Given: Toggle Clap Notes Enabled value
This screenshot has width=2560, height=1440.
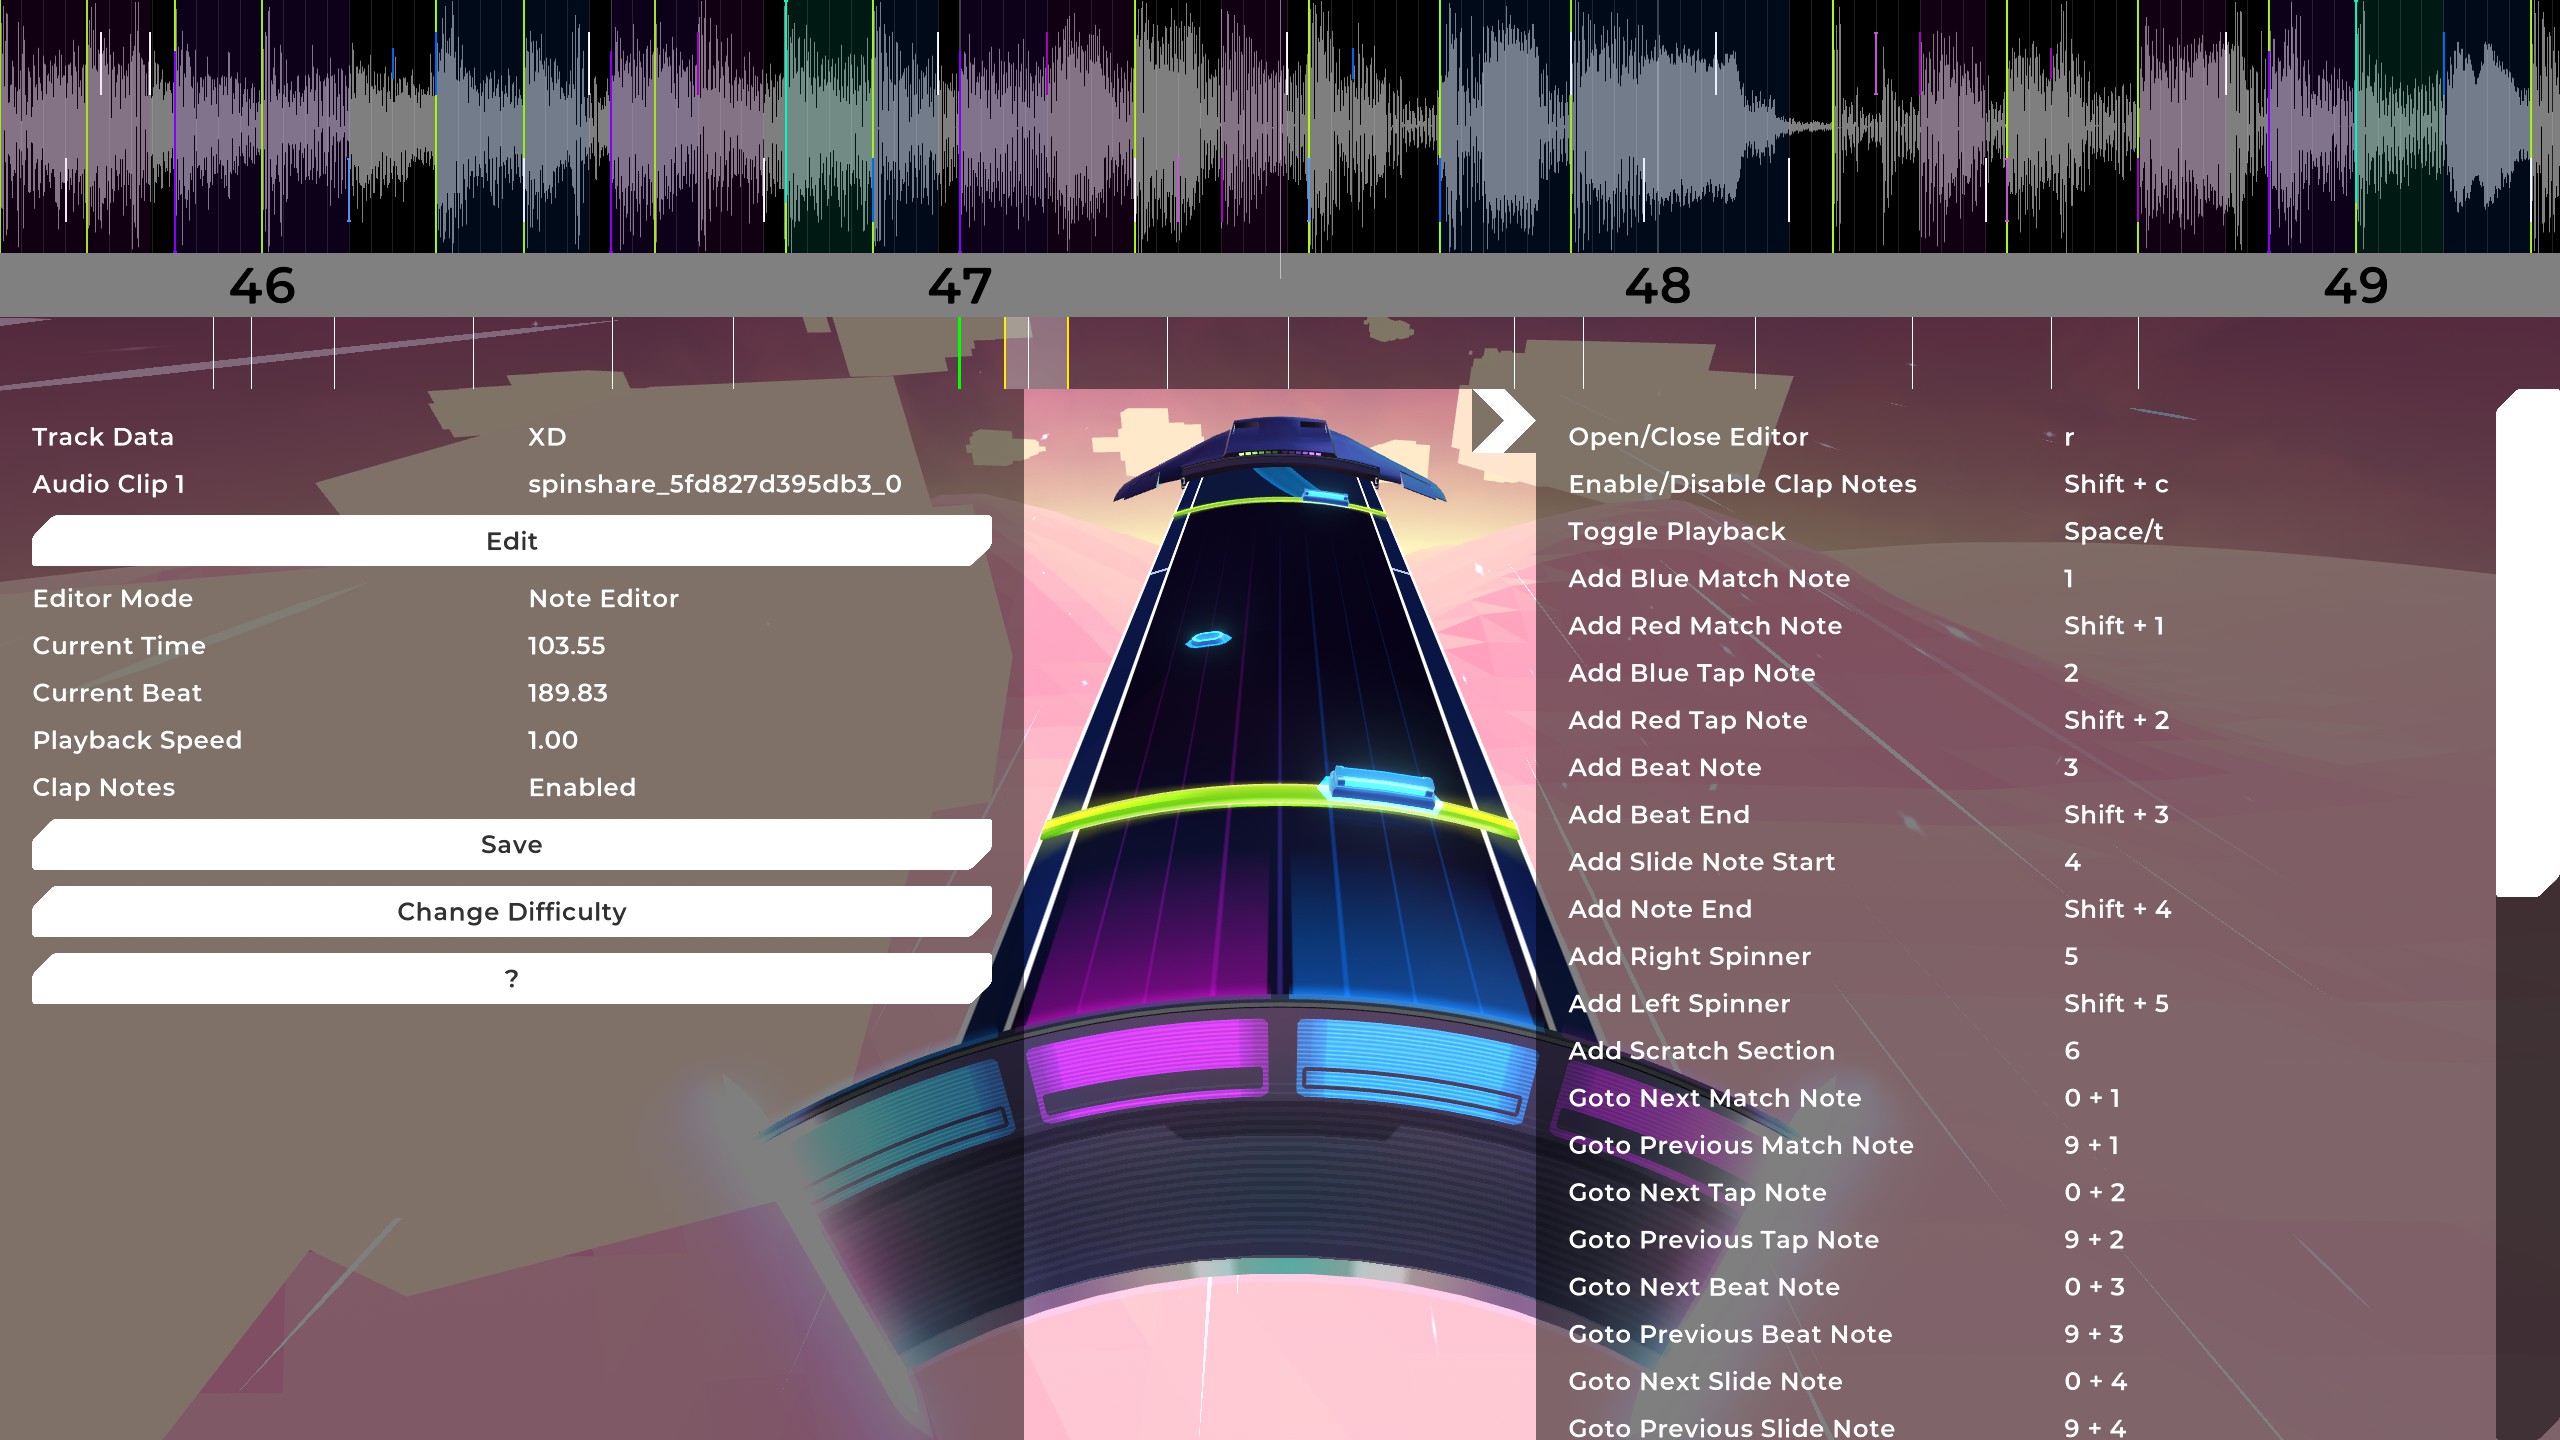Looking at the screenshot, I should pyautogui.click(x=581, y=788).
